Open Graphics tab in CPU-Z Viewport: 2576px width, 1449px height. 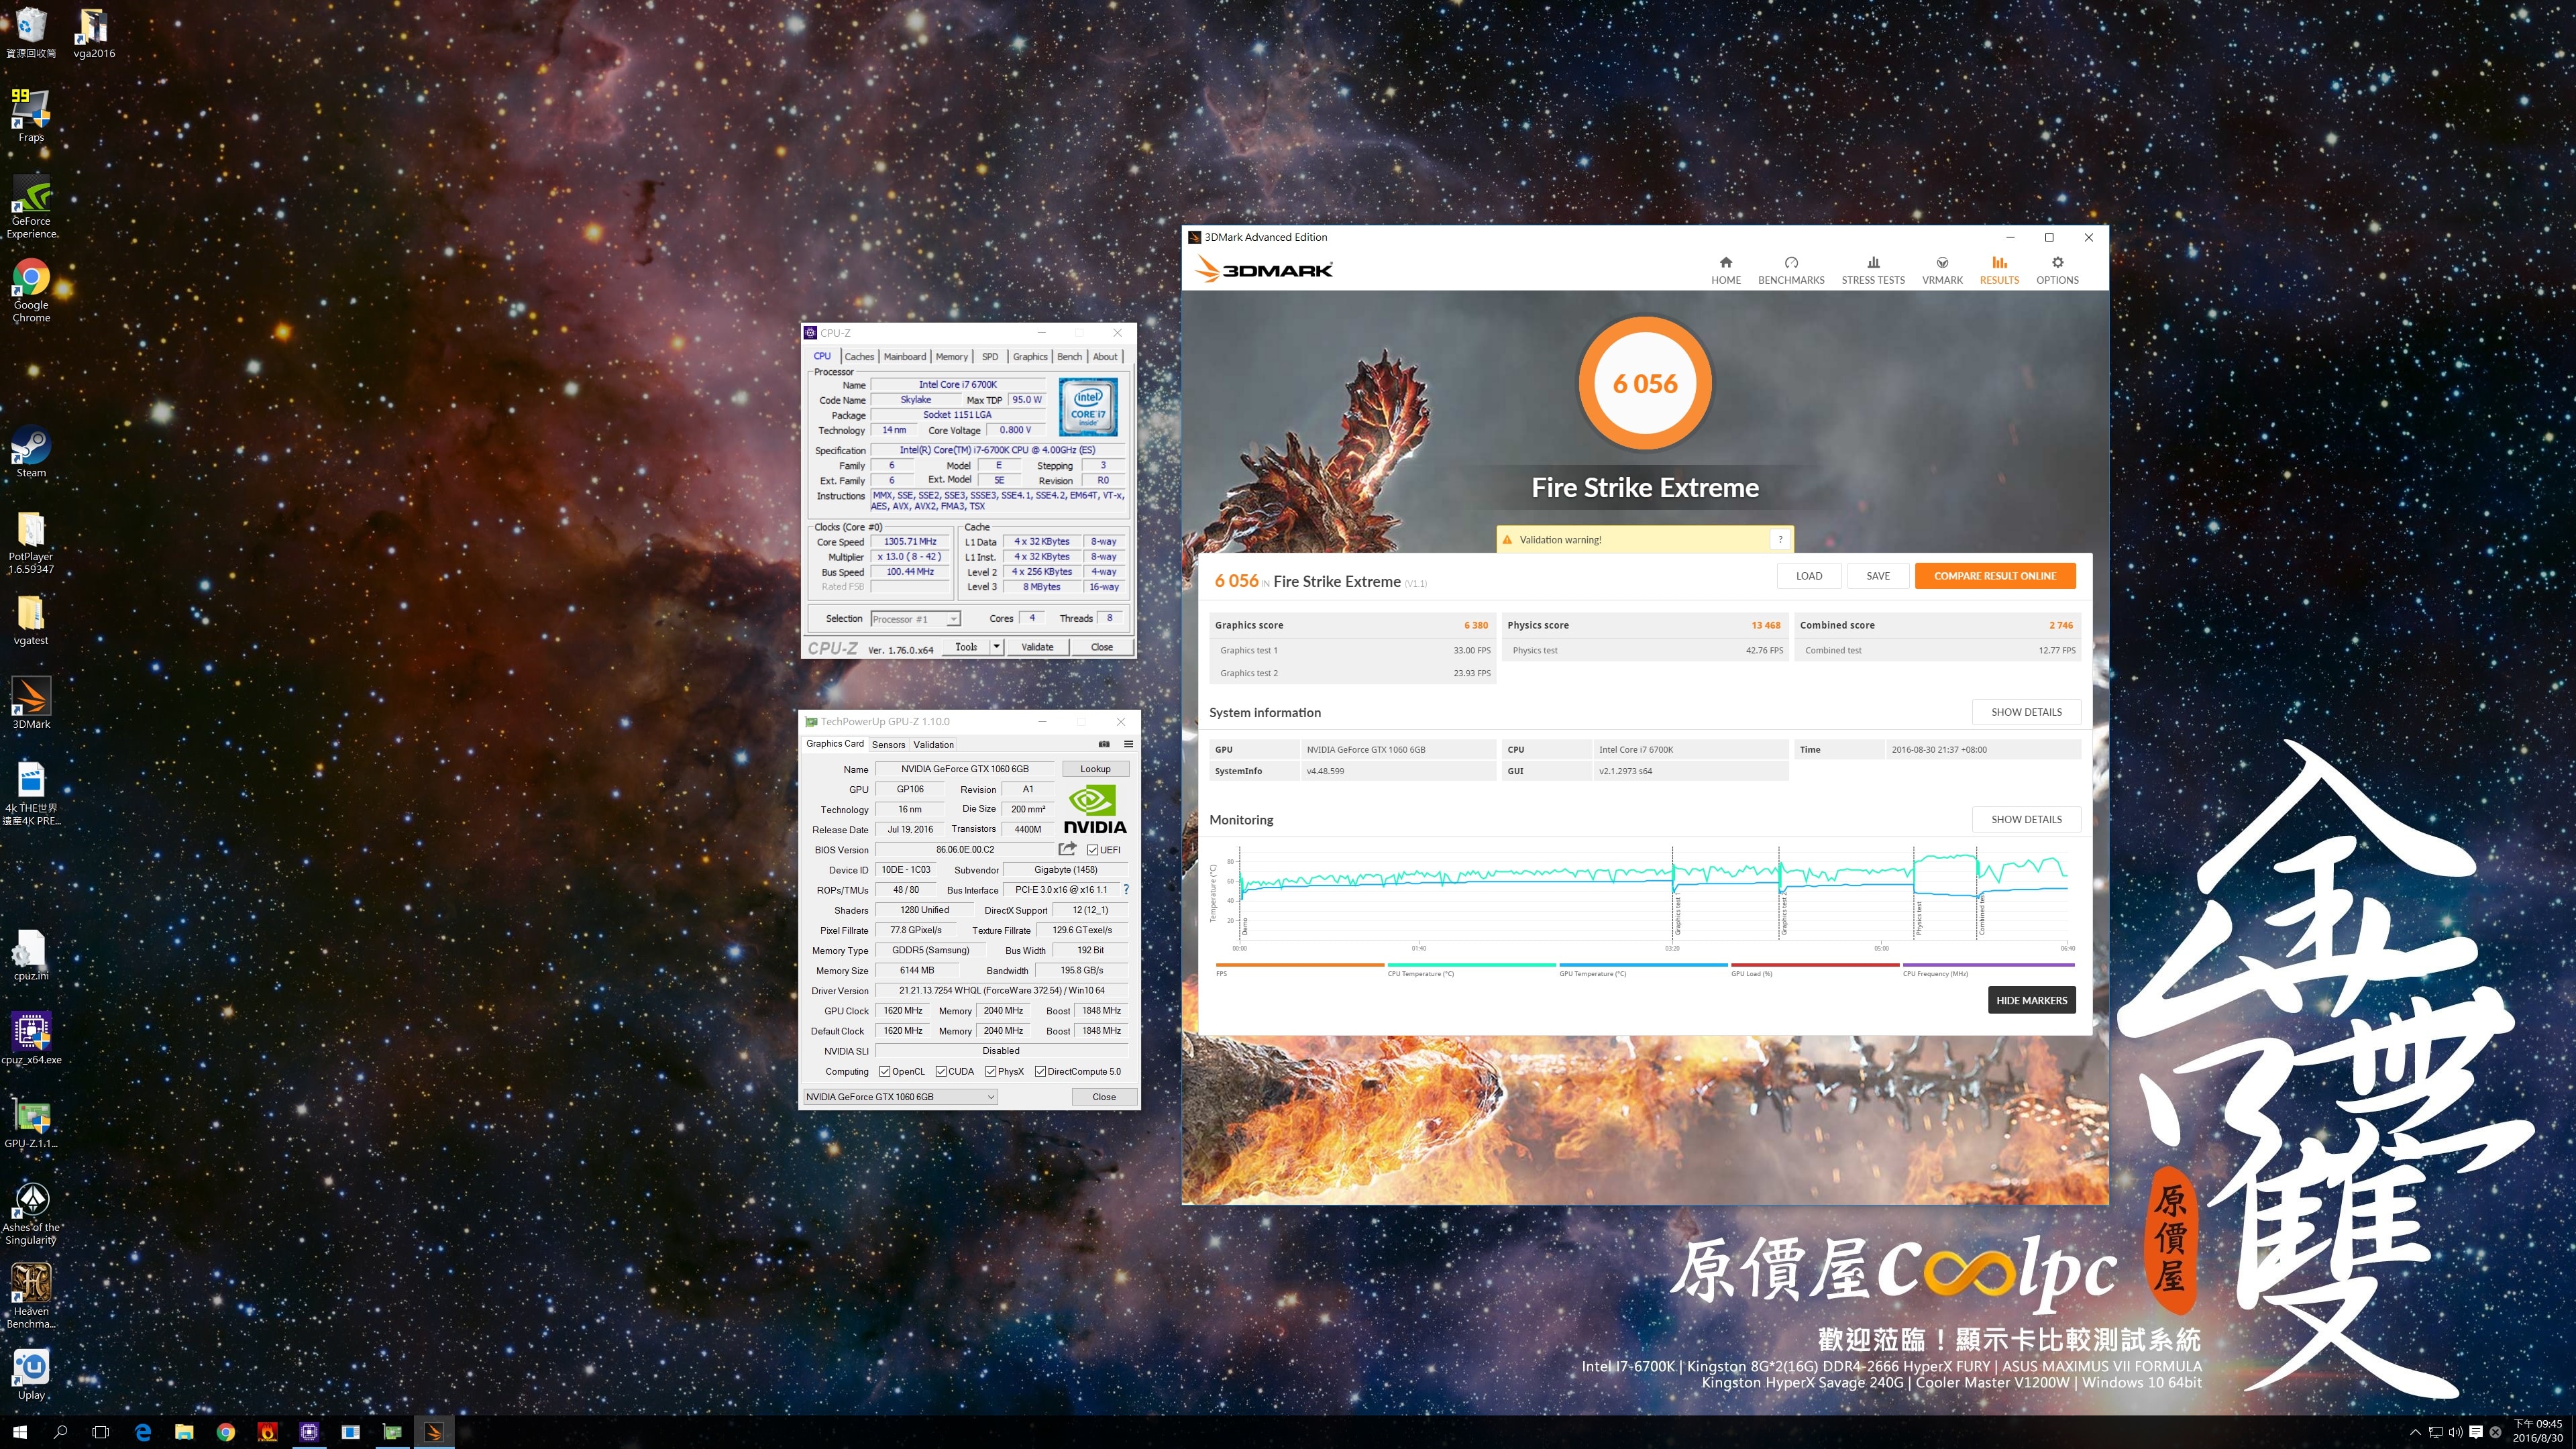[1030, 357]
